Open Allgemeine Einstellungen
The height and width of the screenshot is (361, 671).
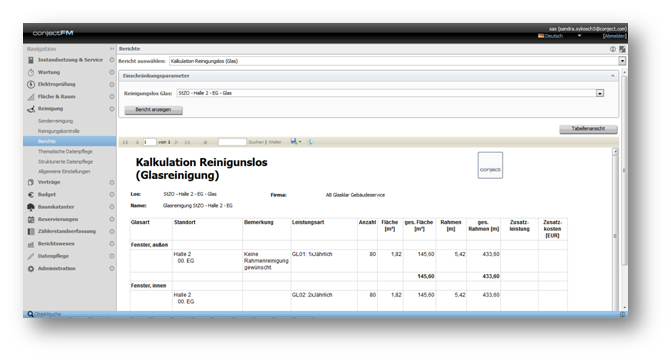(64, 172)
